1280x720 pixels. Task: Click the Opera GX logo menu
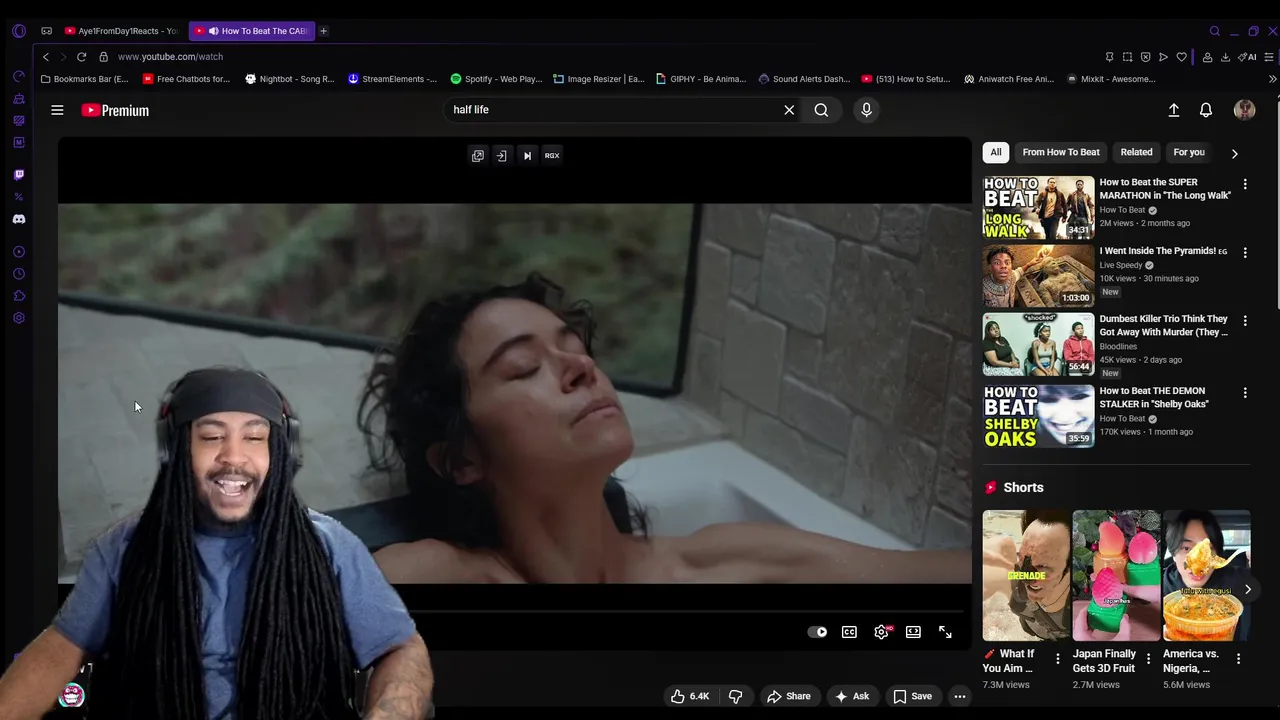19,31
